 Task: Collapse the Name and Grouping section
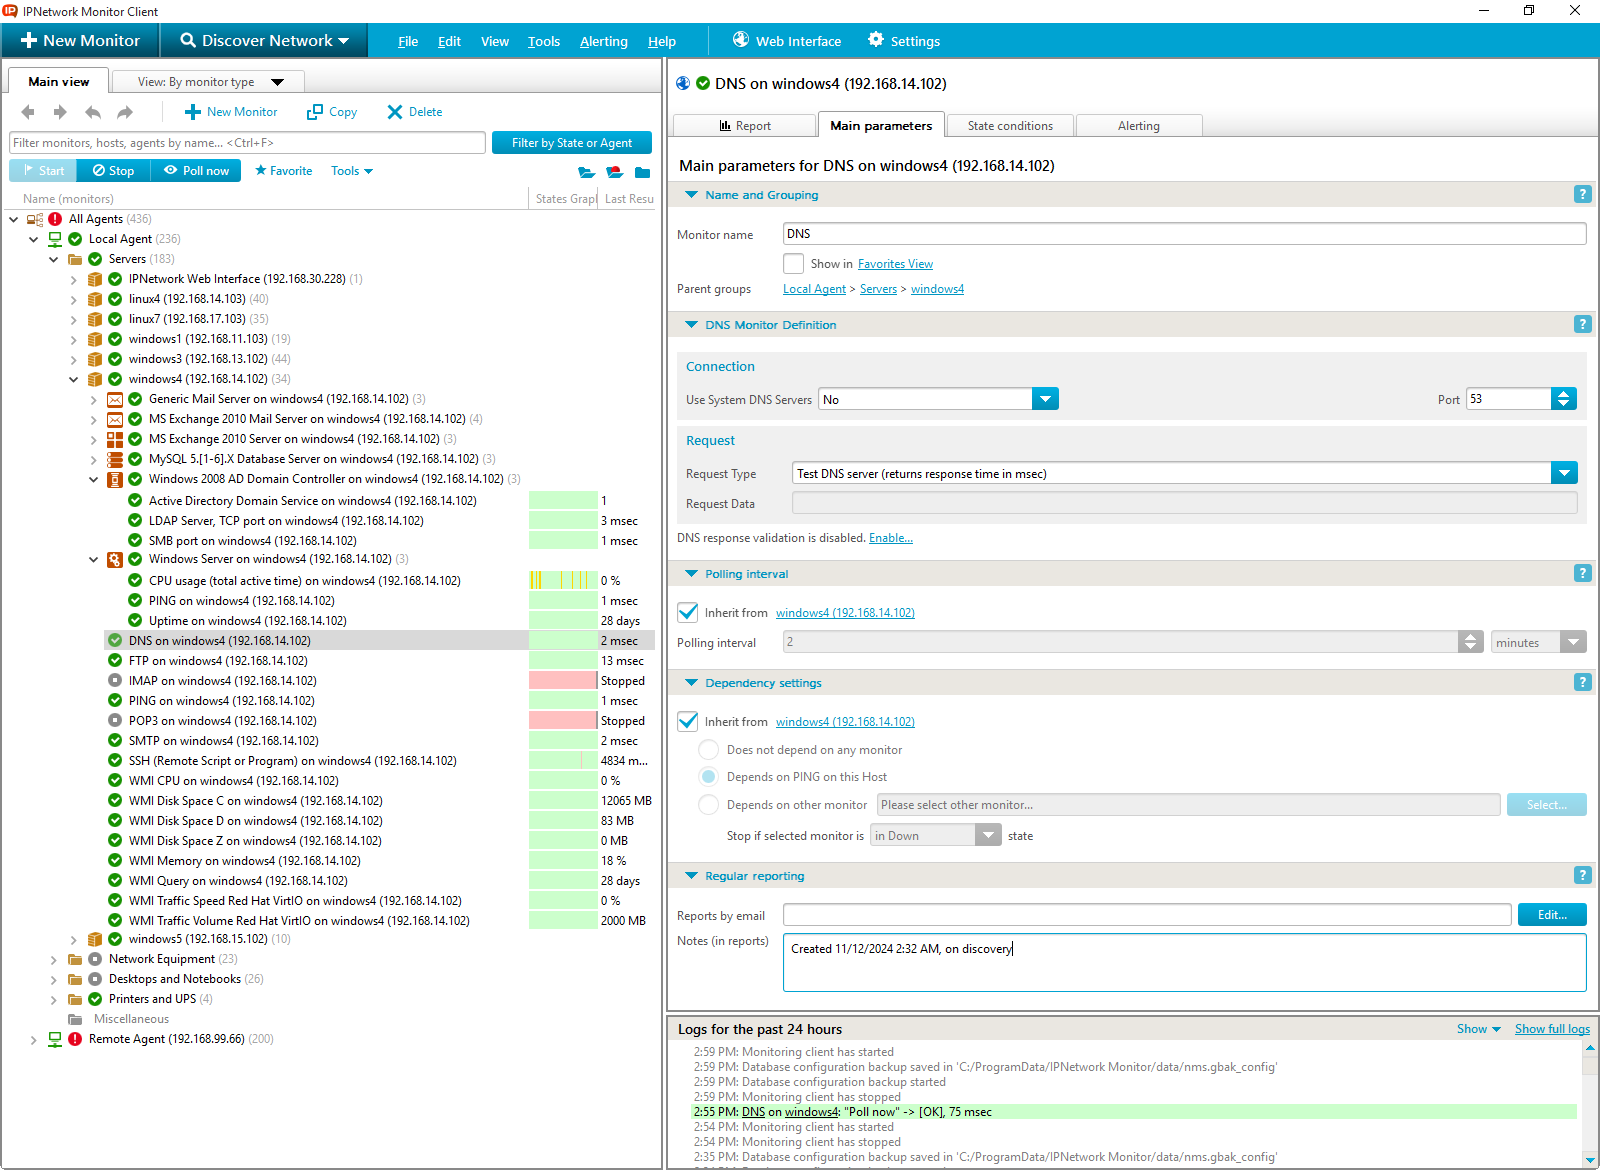pyautogui.click(x=691, y=195)
